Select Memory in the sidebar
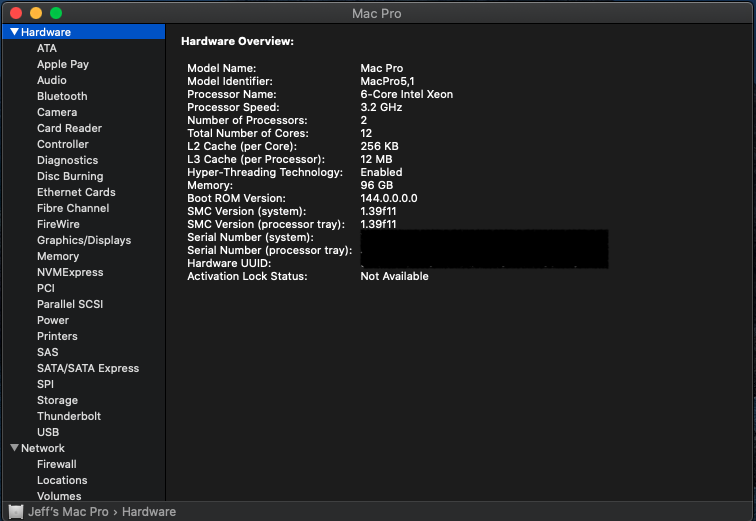 click(58, 256)
